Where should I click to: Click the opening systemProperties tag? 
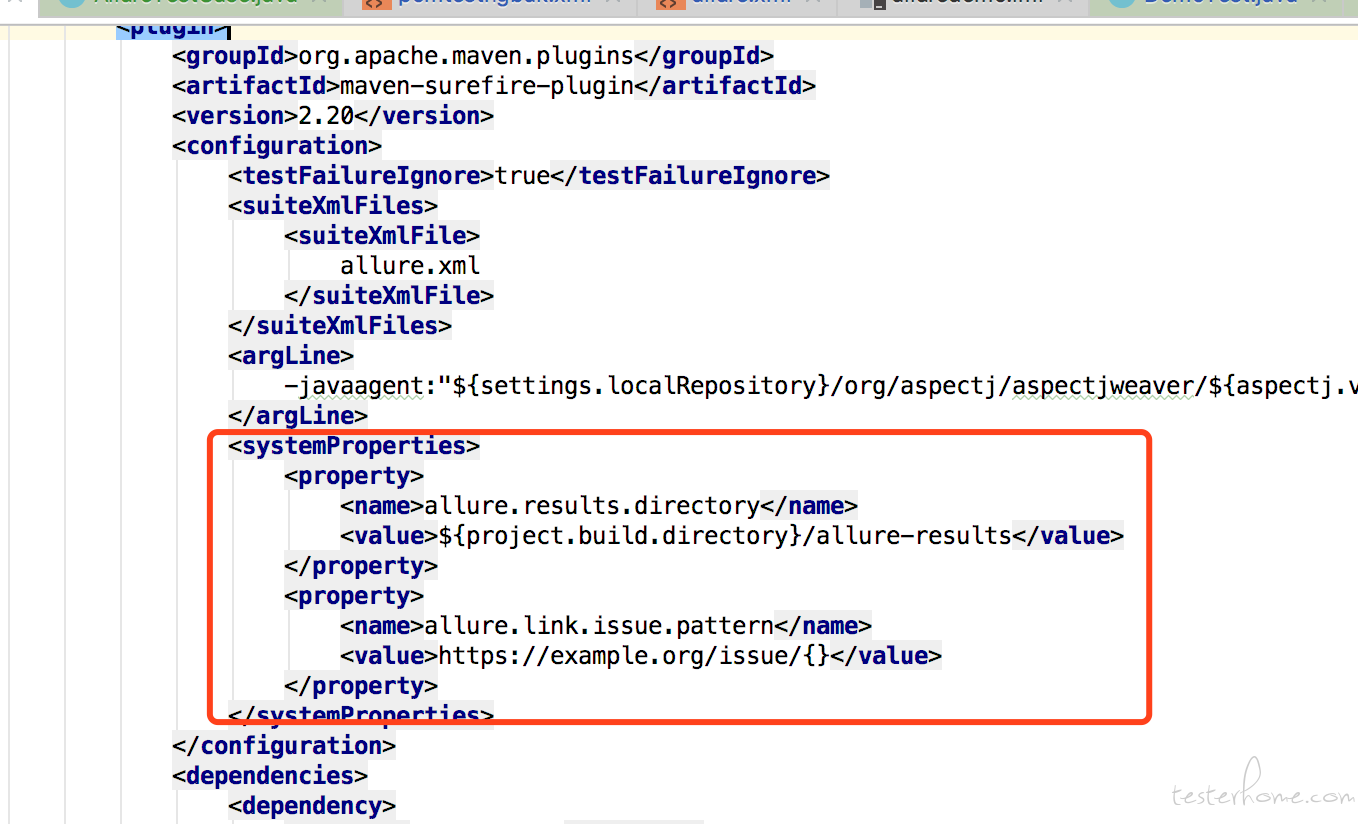tap(354, 445)
